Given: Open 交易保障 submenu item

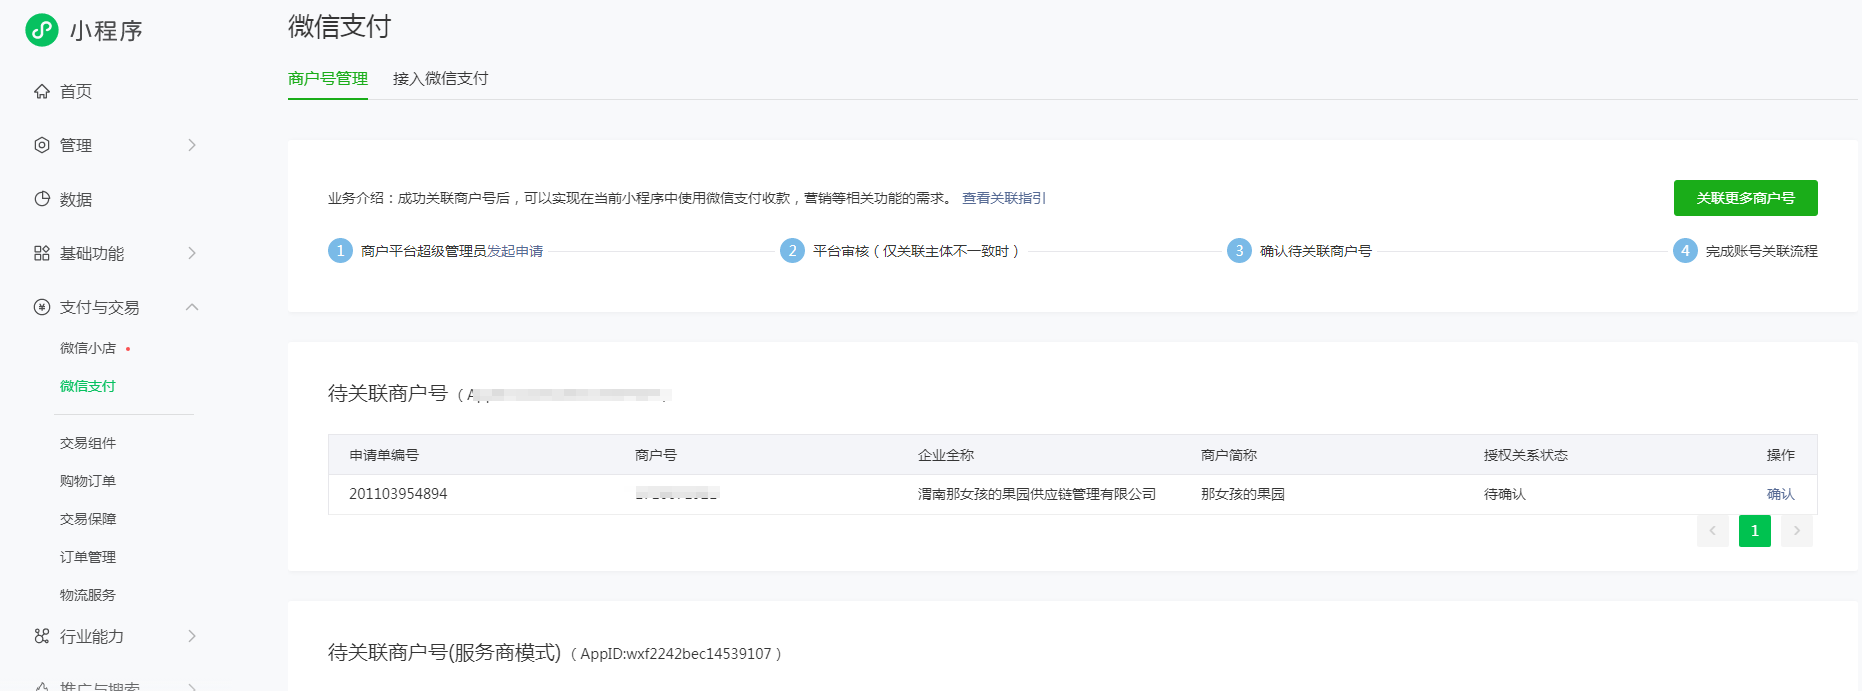Looking at the screenshot, I should 88,519.
